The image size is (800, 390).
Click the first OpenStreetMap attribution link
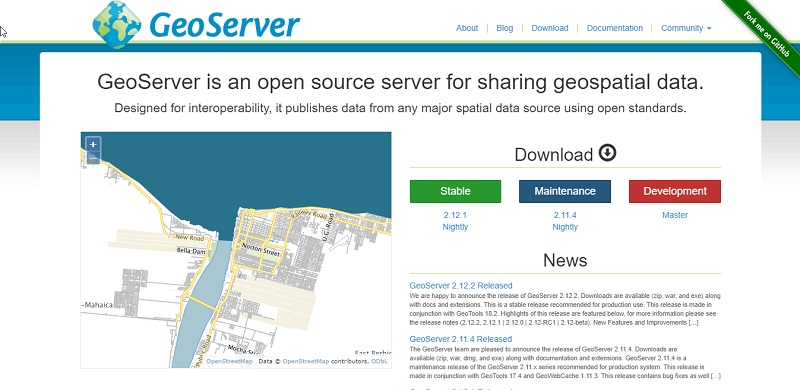click(229, 361)
